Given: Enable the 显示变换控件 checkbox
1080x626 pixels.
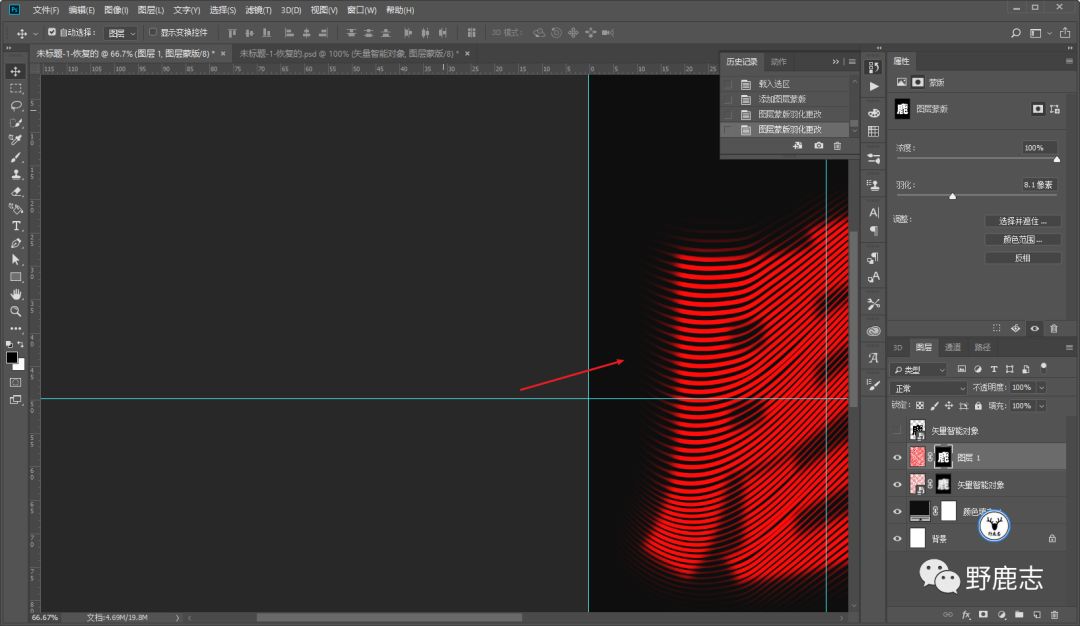Looking at the screenshot, I should tap(153, 33).
